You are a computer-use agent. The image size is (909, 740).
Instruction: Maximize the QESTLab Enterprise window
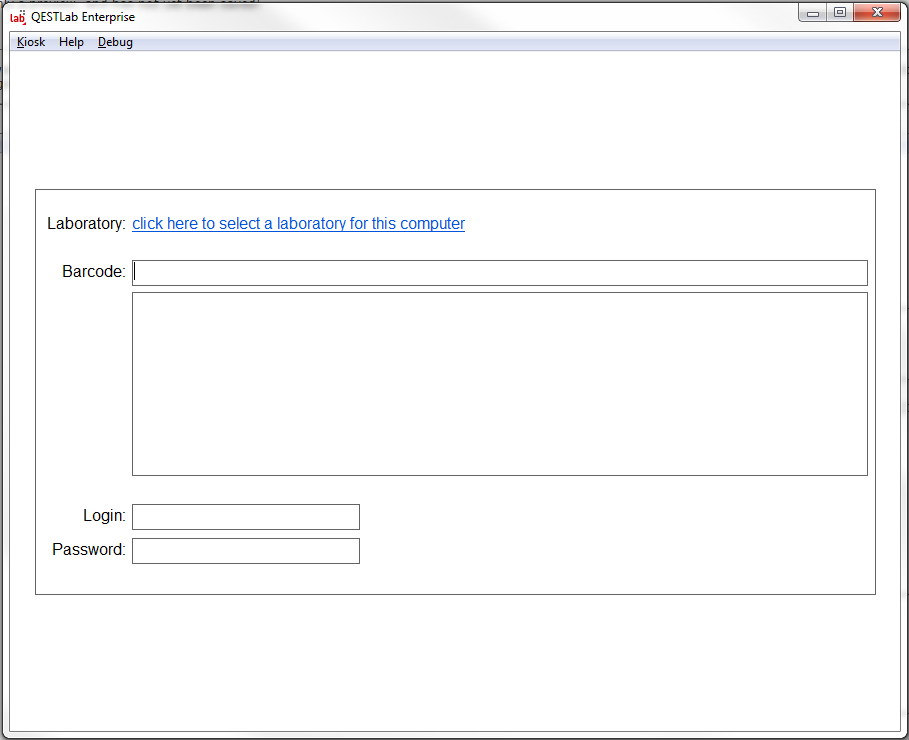coord(840,13)
